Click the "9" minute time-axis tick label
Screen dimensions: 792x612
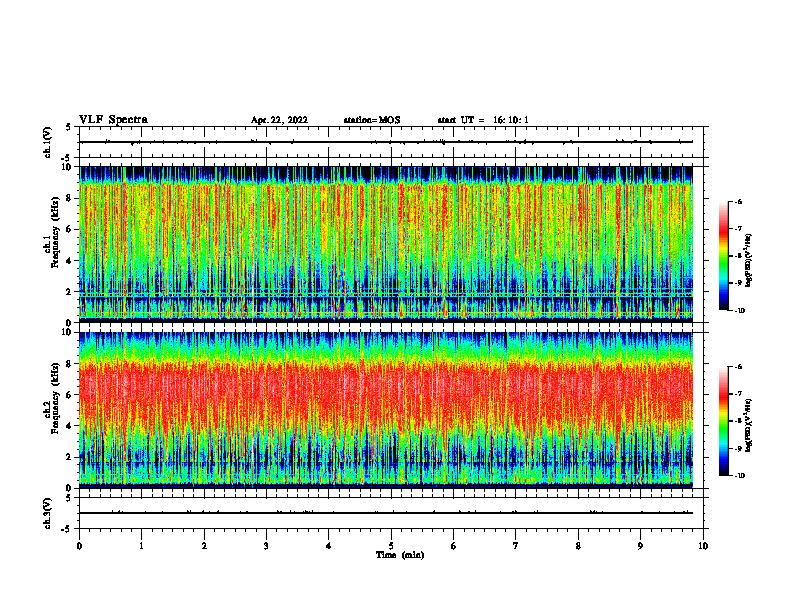pos(640,546)
